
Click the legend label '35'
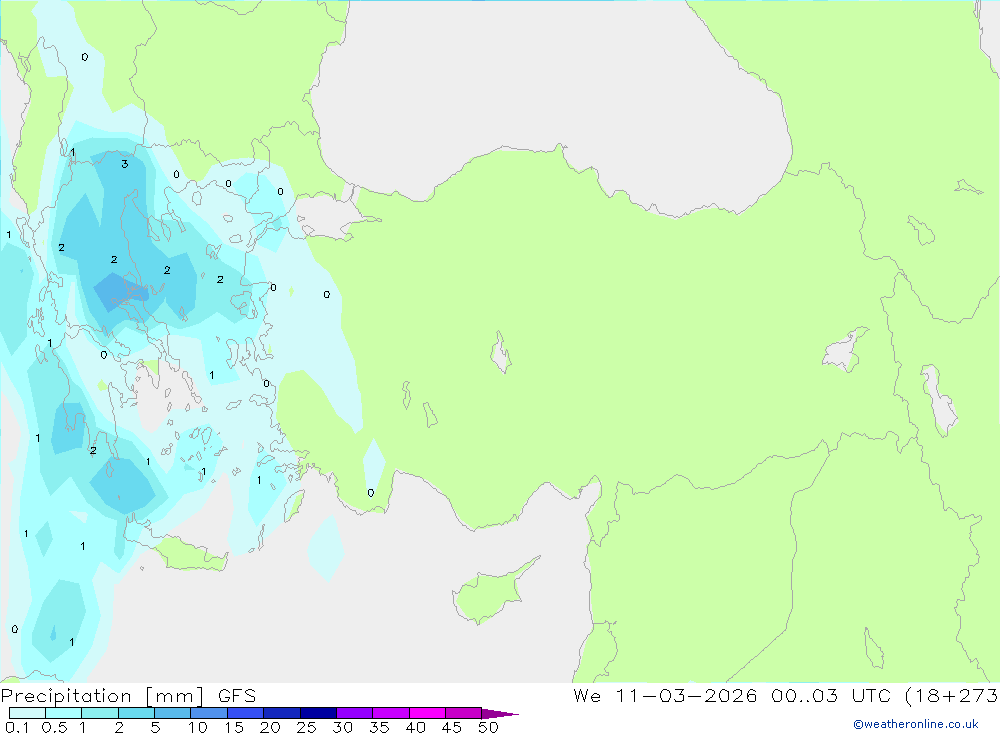coord(379,727)
